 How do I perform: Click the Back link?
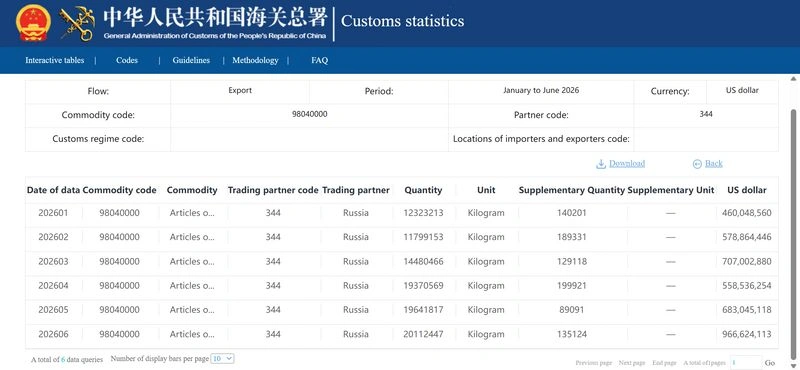pos(714,163)
